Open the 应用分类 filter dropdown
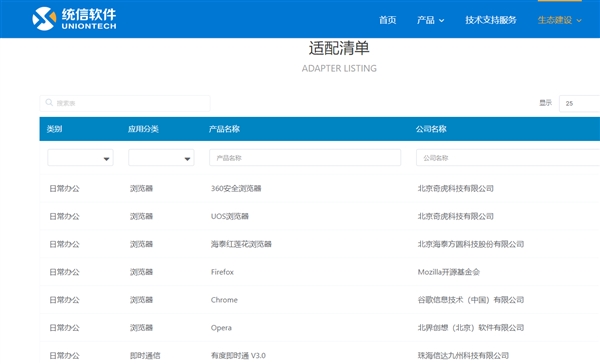Image resolution: width=600 pixels, height=364 pixels. 161,157
